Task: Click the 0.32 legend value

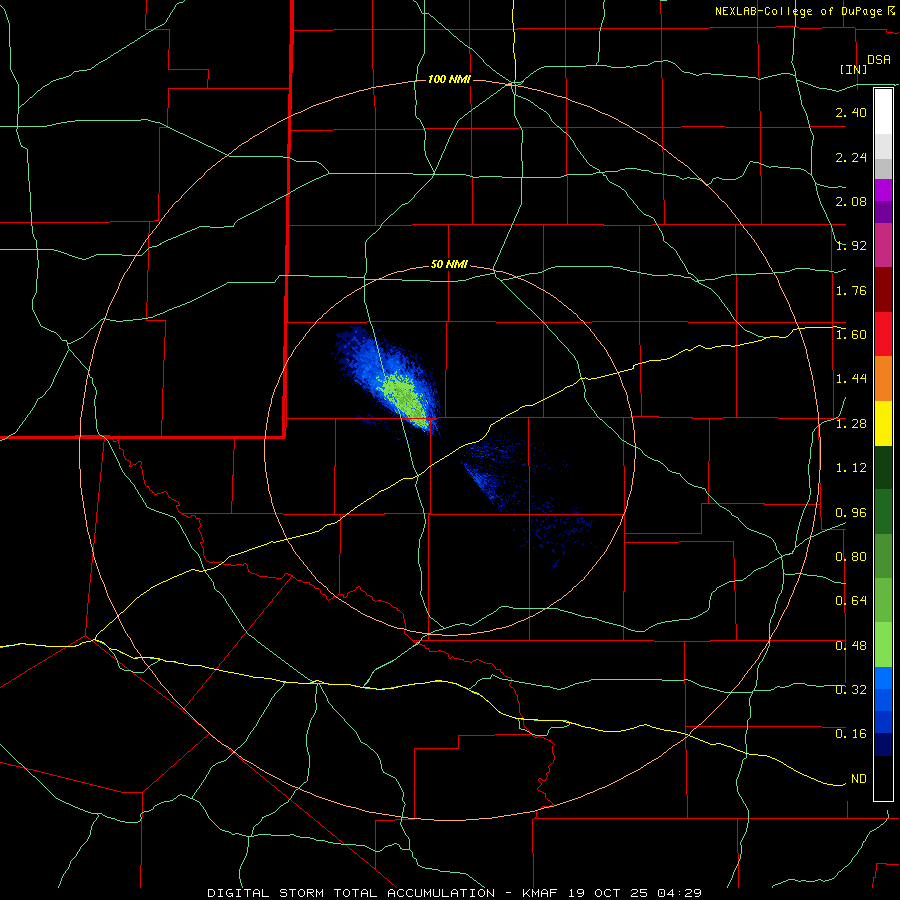Action: coord(851,689)
